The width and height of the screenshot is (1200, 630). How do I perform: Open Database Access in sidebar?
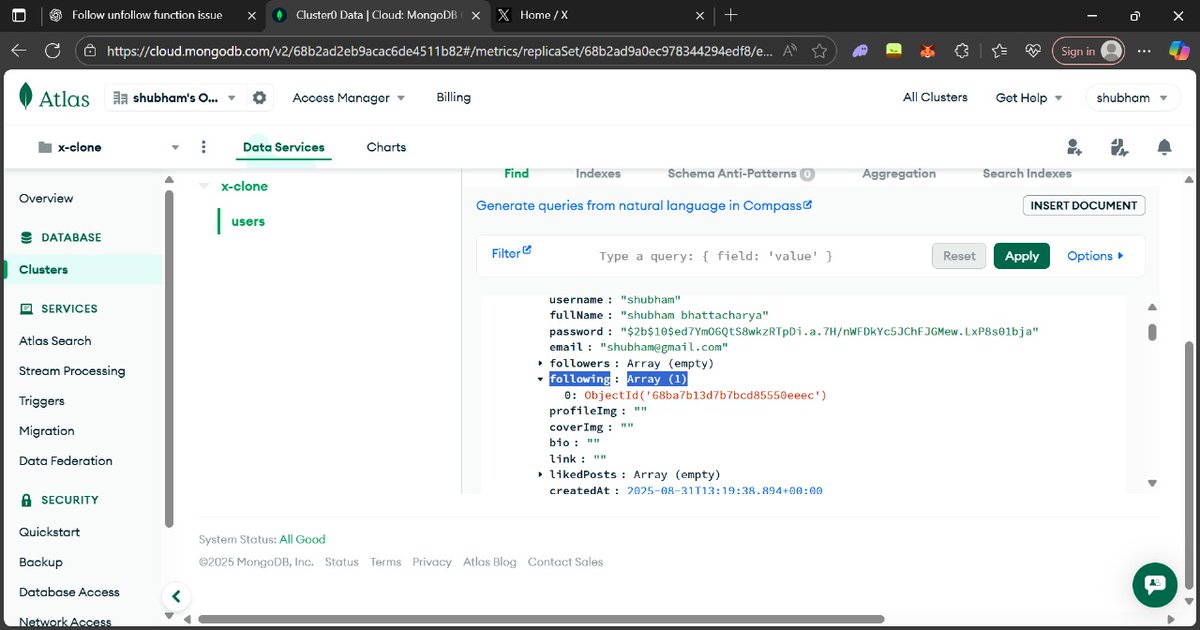point(69,592)
